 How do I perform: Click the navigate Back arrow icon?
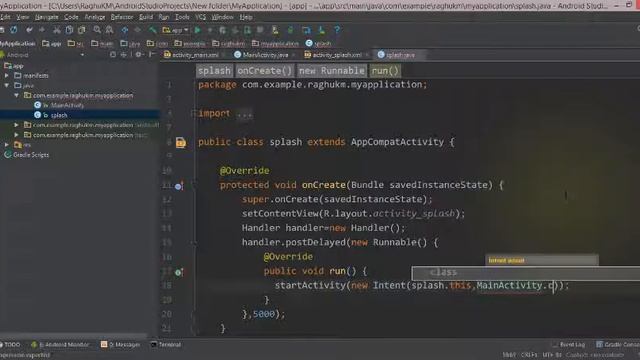pos(124,30)
